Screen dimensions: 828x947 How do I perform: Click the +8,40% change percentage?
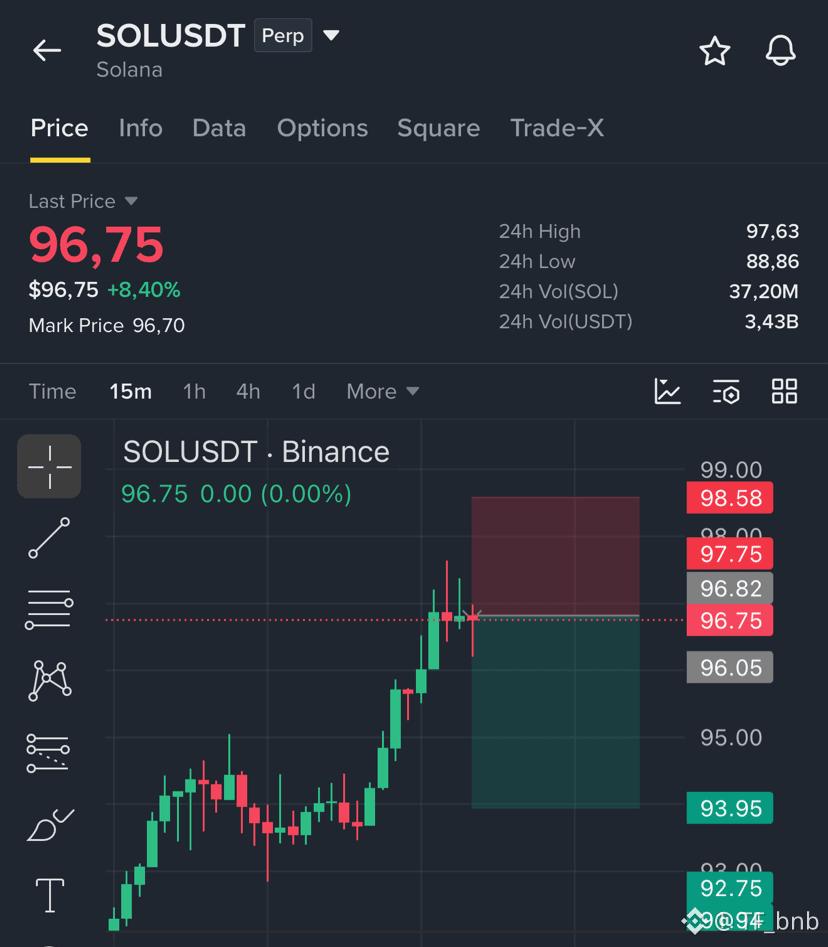(x=144, y=290)
